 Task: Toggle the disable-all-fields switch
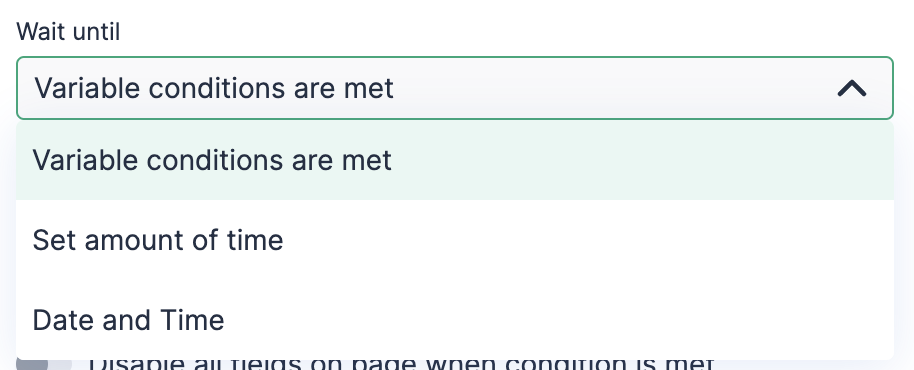click(44, 364)
